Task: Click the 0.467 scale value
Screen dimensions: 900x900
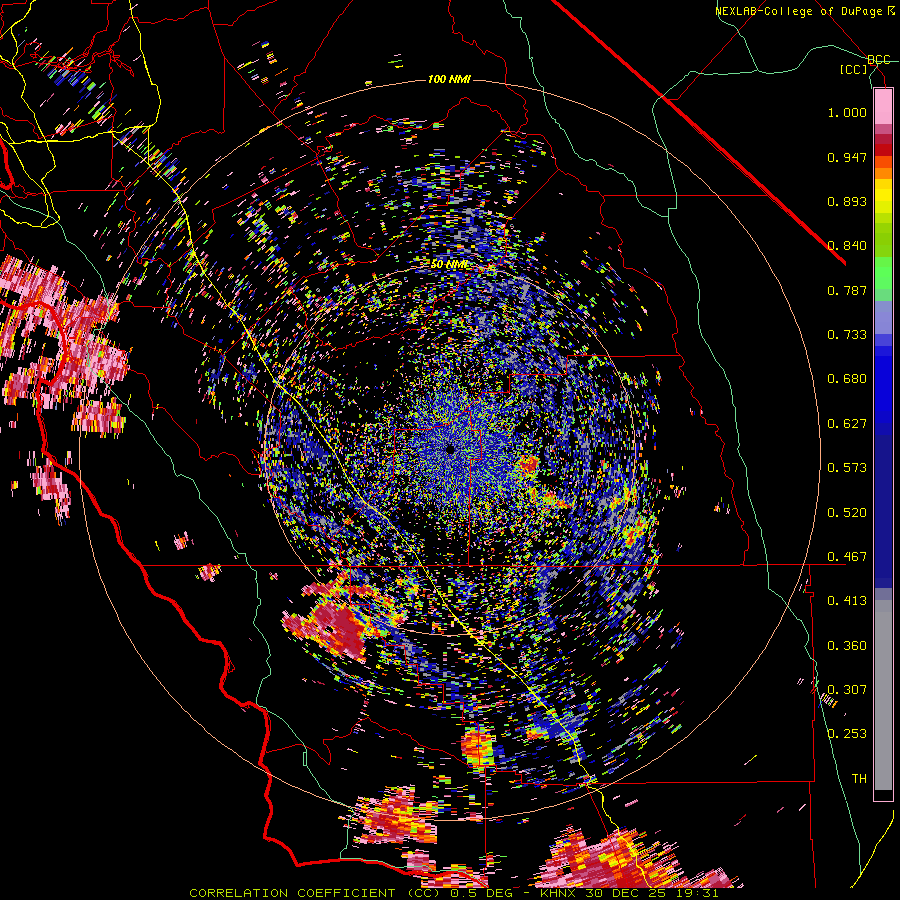Action: (847, 557)
